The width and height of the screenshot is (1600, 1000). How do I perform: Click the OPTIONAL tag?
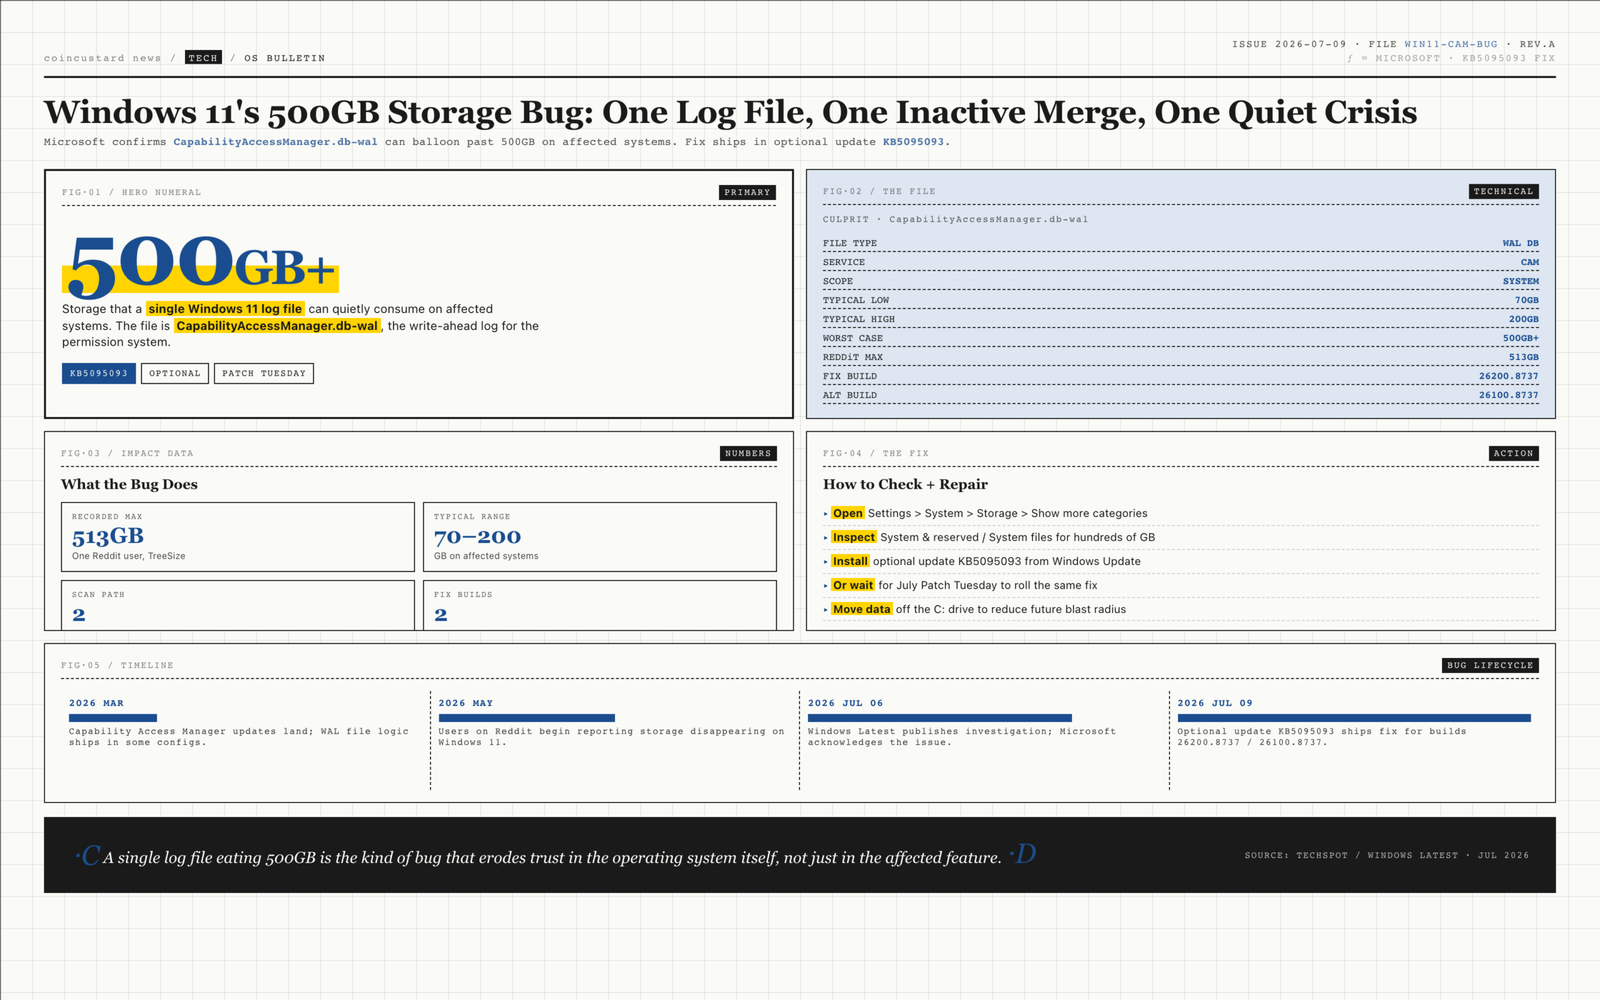(x=175, y=373)
